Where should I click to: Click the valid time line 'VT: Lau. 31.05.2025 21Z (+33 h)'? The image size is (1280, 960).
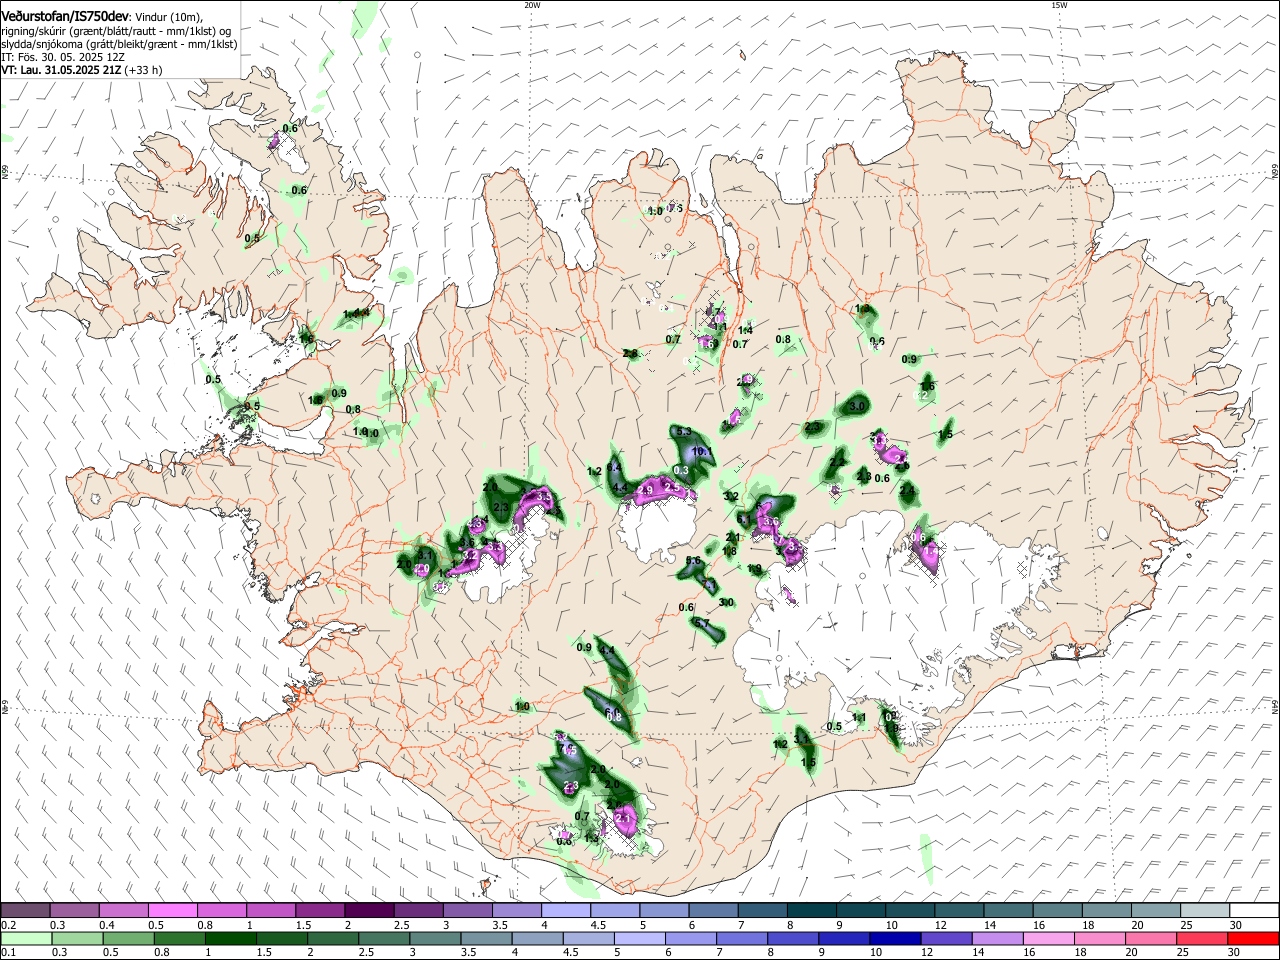tap(82, 70)
